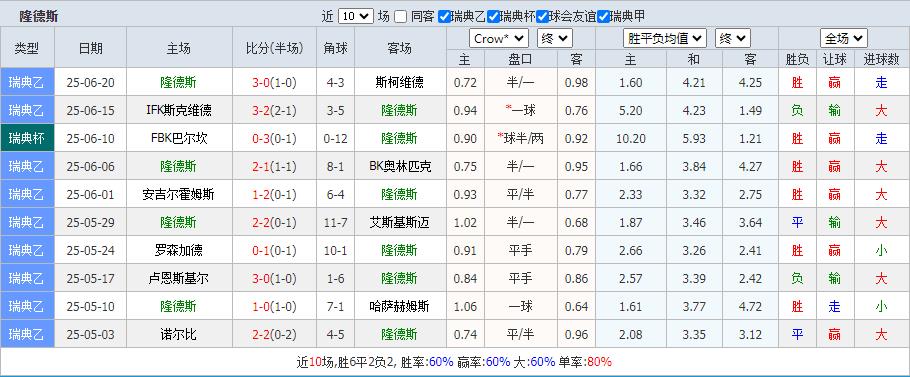Viewport: 910px width, 377px height.
Task: Click the 让球 column header
Action: coord(835,59)
